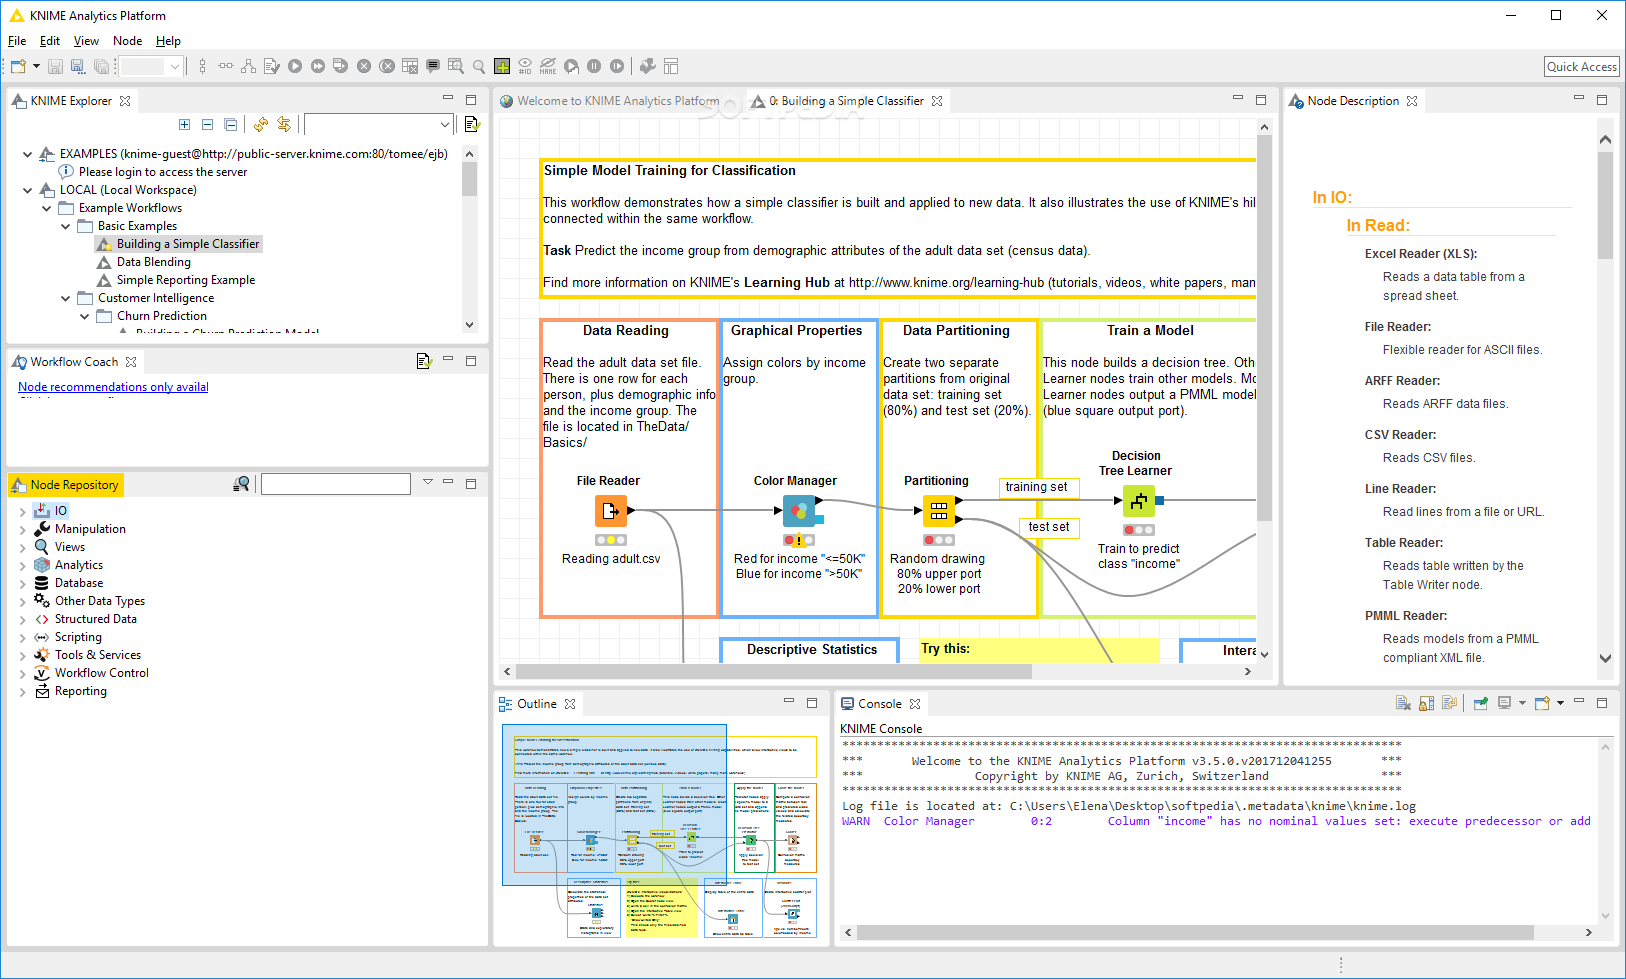Collapse the EXAMPLES server tree node
This screenshot has height=979, width=1626.
[x=27, y=154]
